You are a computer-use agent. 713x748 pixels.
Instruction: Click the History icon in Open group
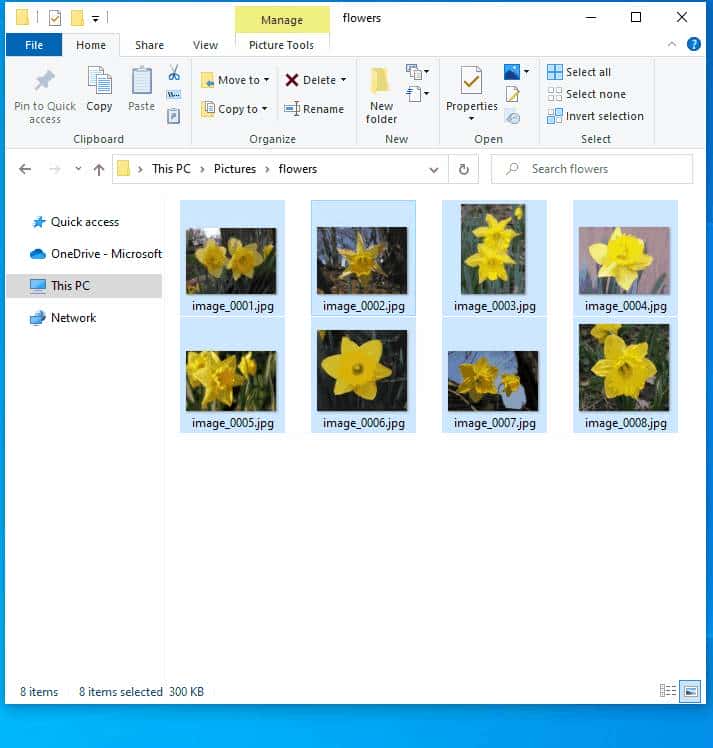click(x=513, y=116)
